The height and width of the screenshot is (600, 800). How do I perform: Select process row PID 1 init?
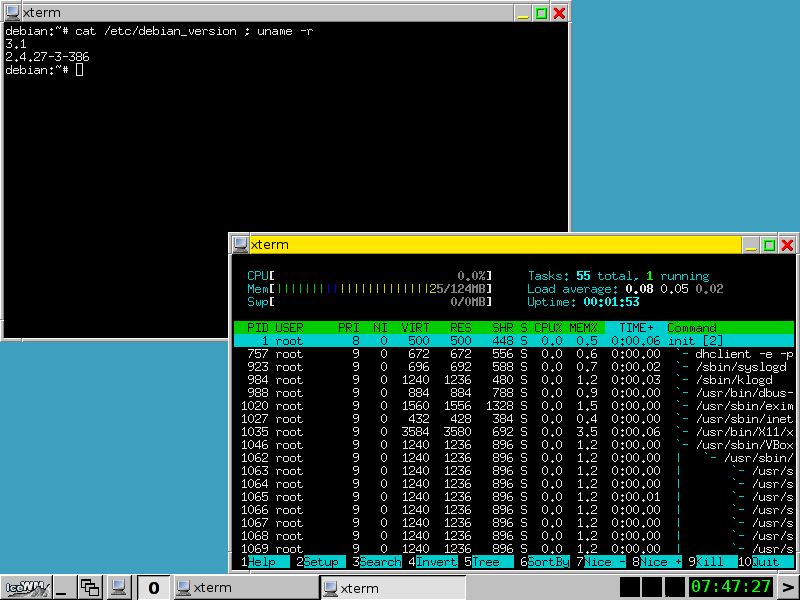[514, 341]
